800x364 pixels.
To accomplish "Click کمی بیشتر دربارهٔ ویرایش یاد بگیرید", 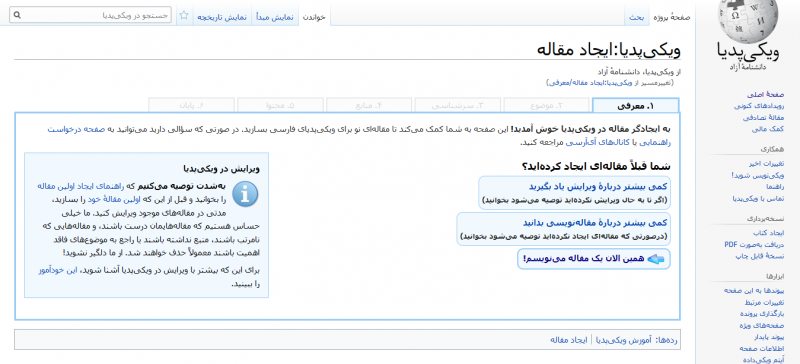I will pos(598,186).
